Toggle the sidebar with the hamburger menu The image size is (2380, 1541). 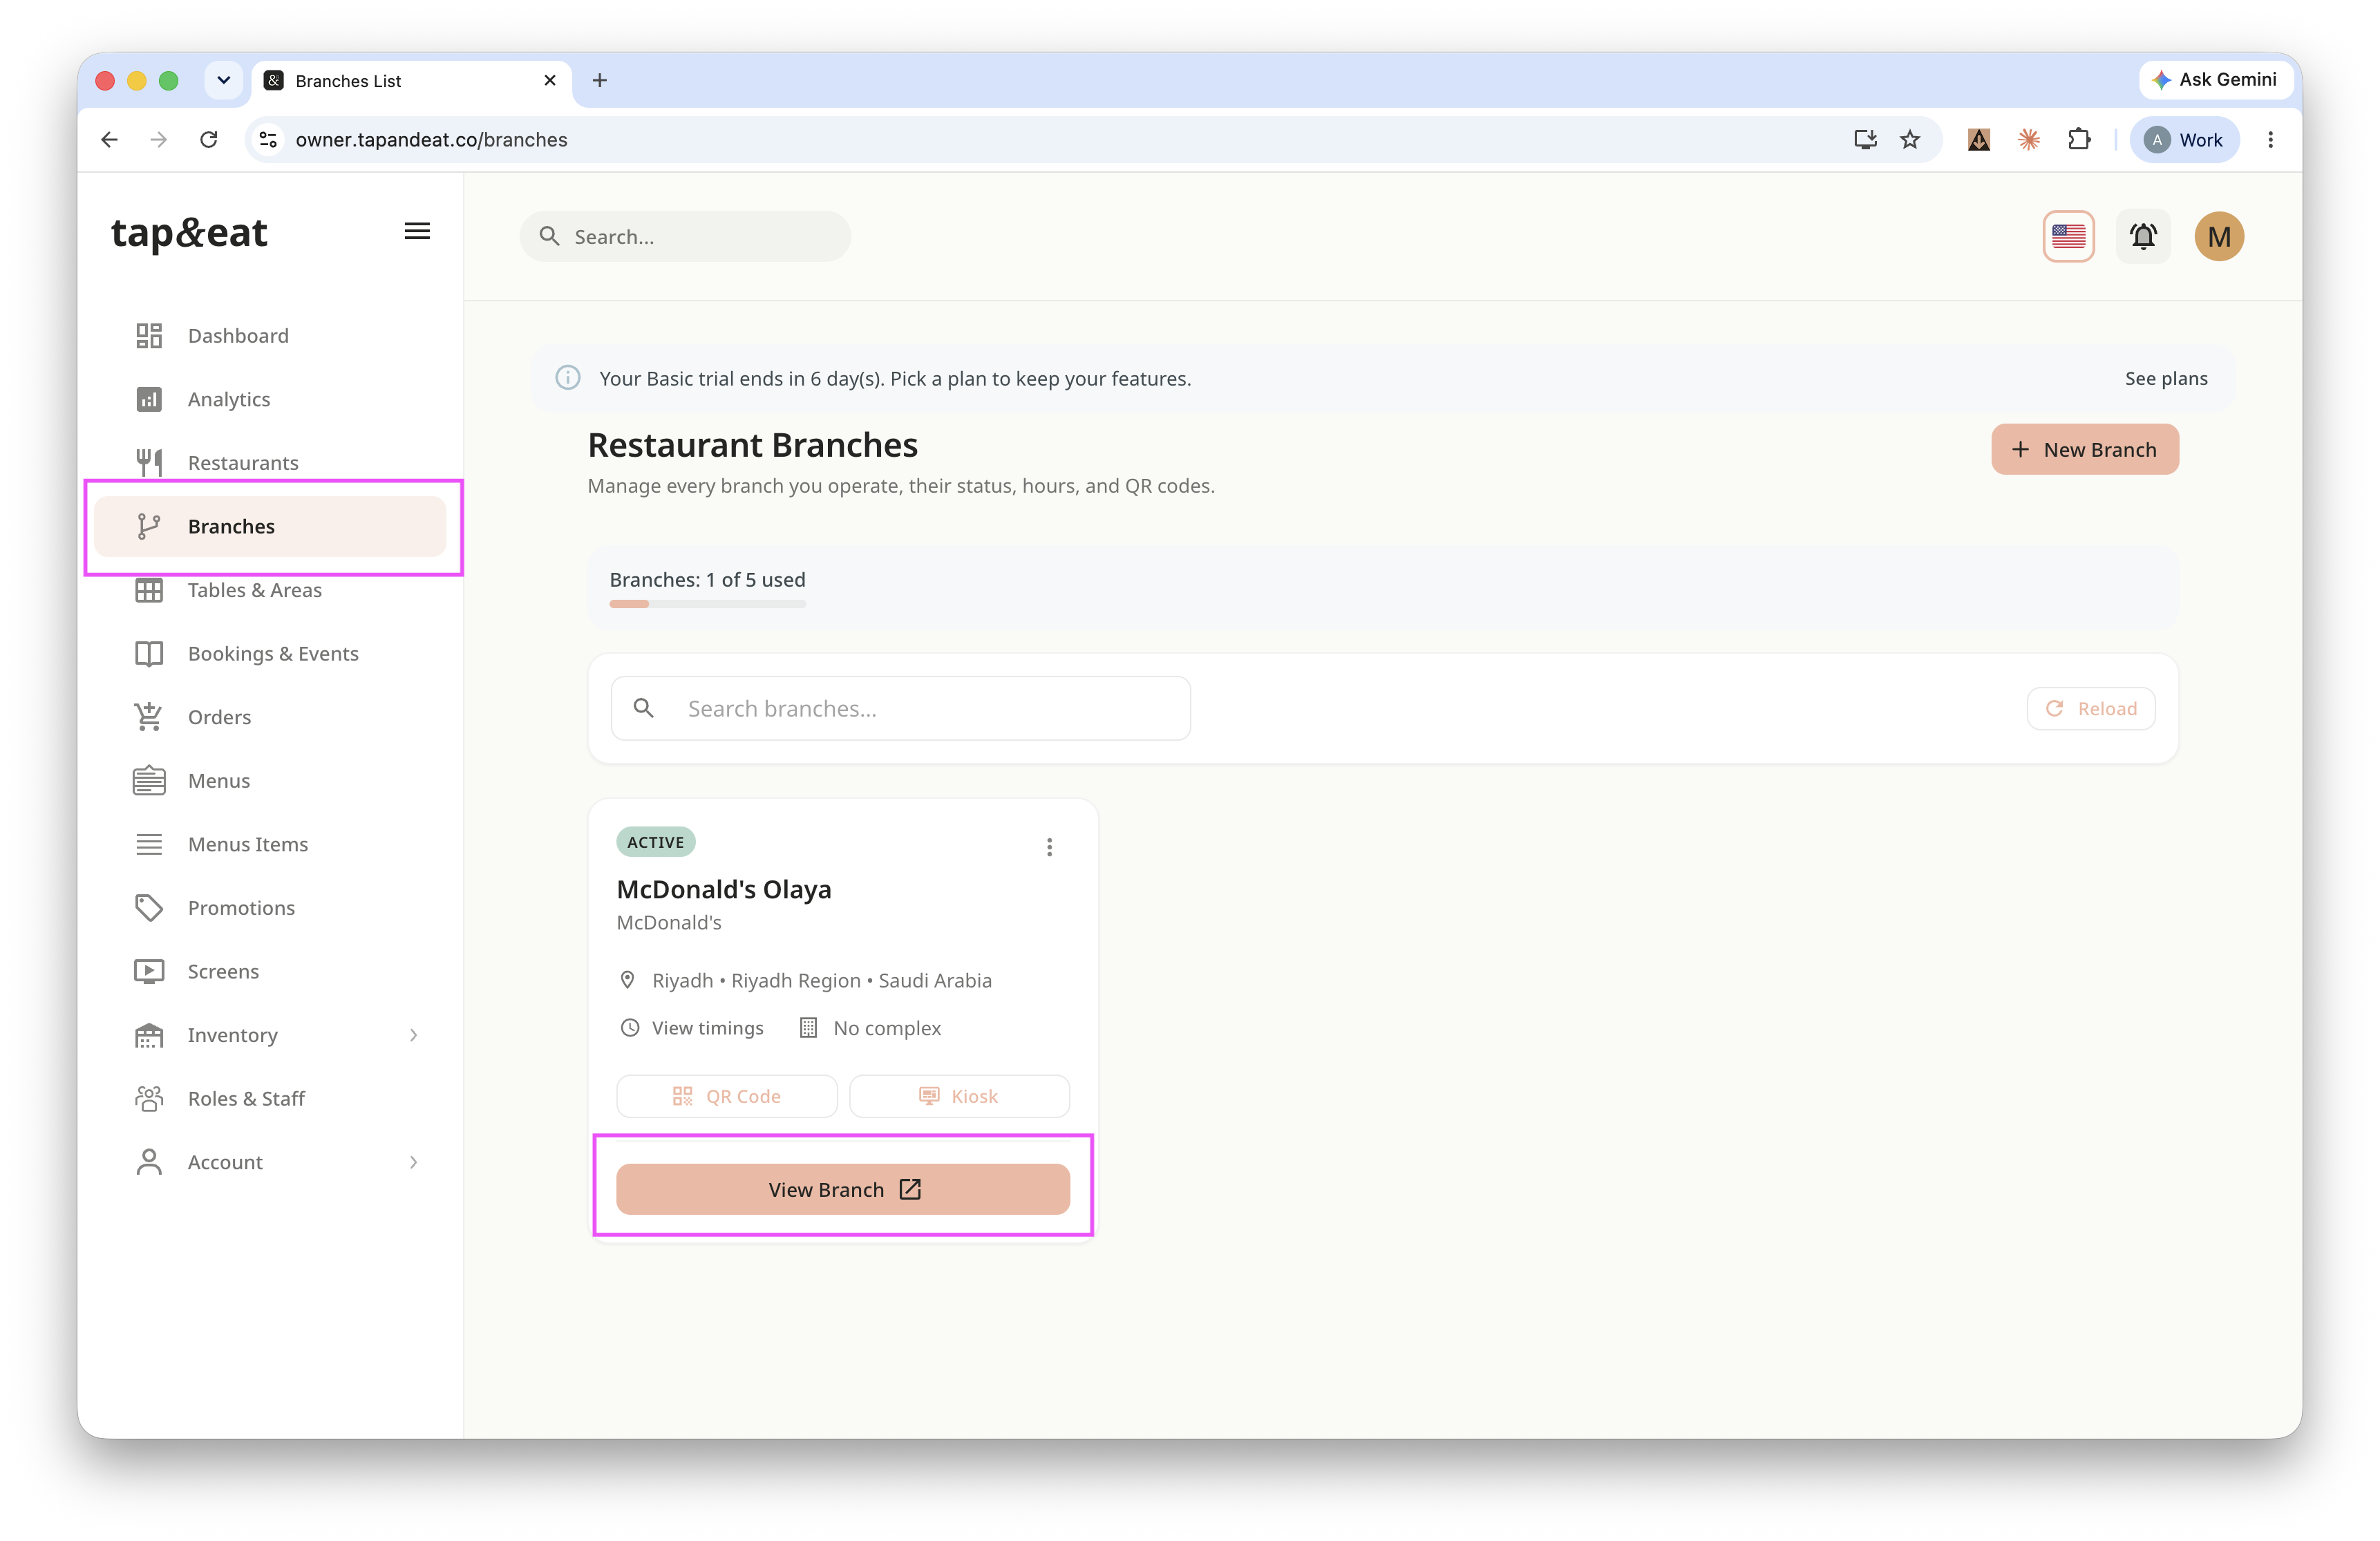click(x=417, y=232)
